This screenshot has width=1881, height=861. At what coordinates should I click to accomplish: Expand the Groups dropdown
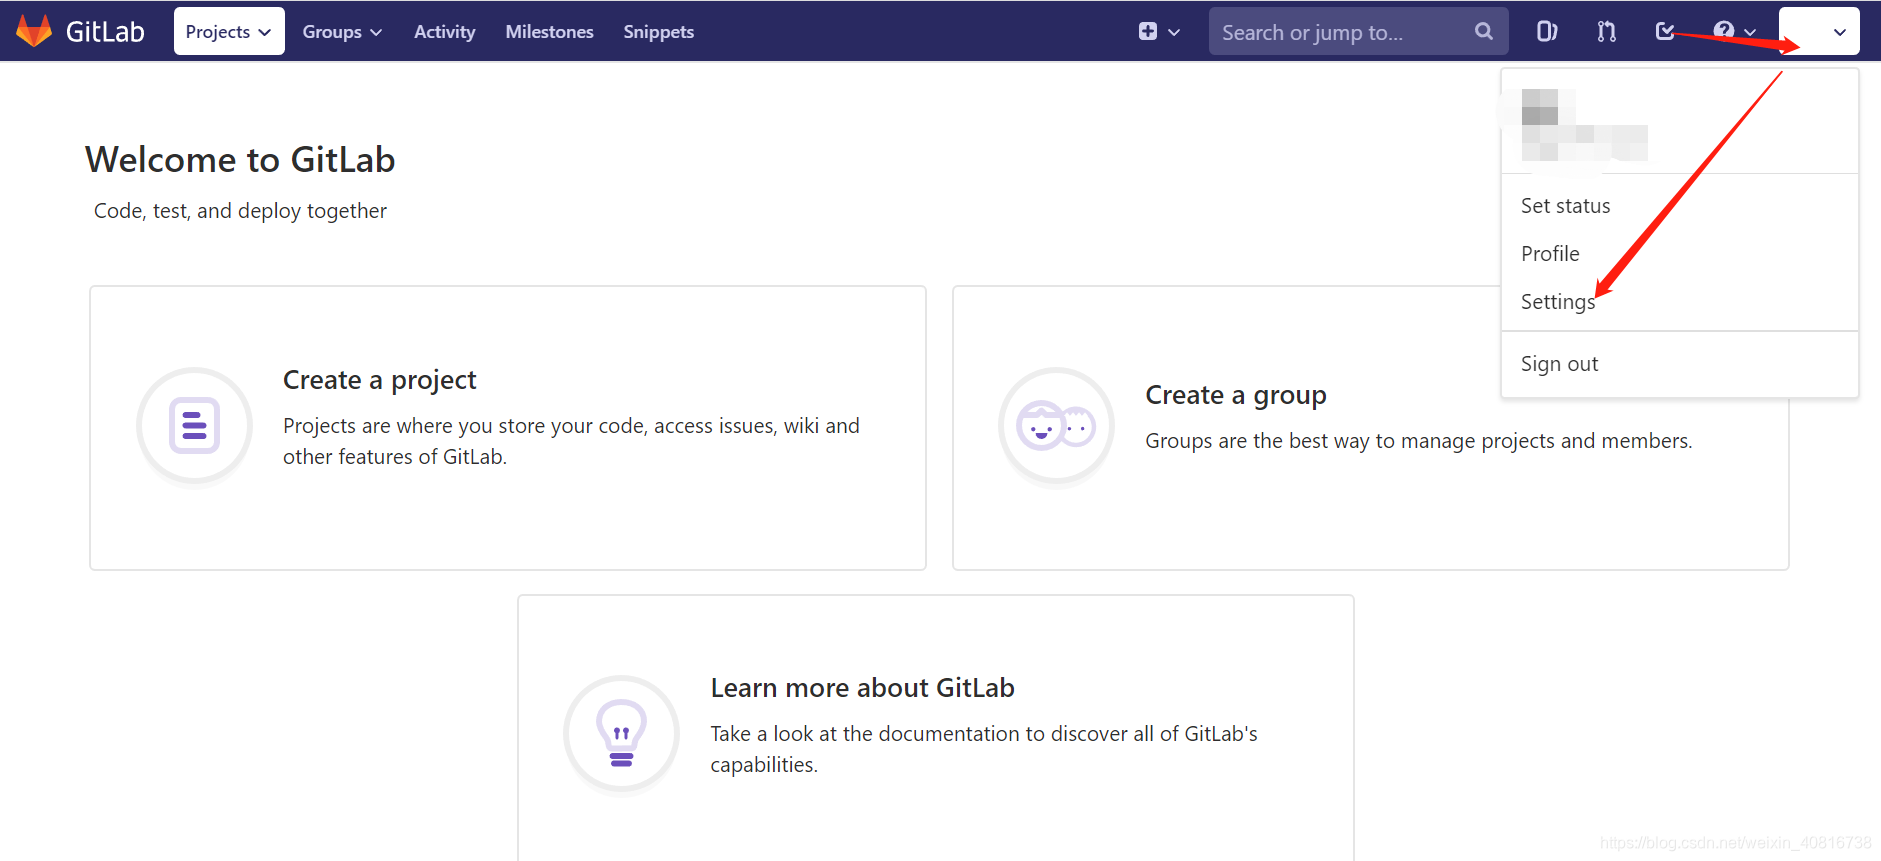[x=342, y=31]
